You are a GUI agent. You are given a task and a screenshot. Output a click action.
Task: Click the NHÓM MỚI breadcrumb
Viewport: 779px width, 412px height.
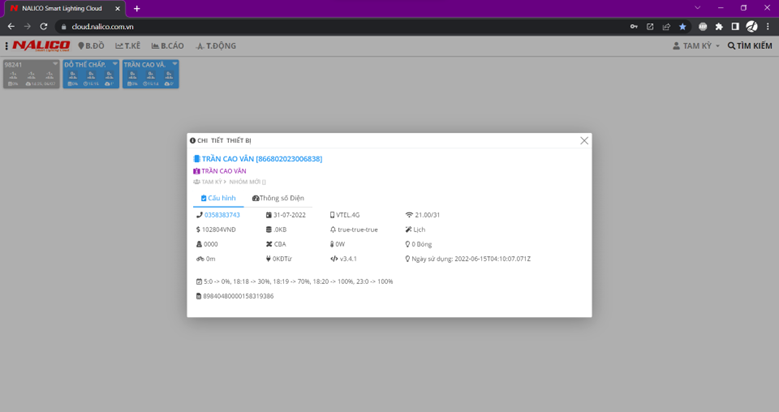point(247,182)
